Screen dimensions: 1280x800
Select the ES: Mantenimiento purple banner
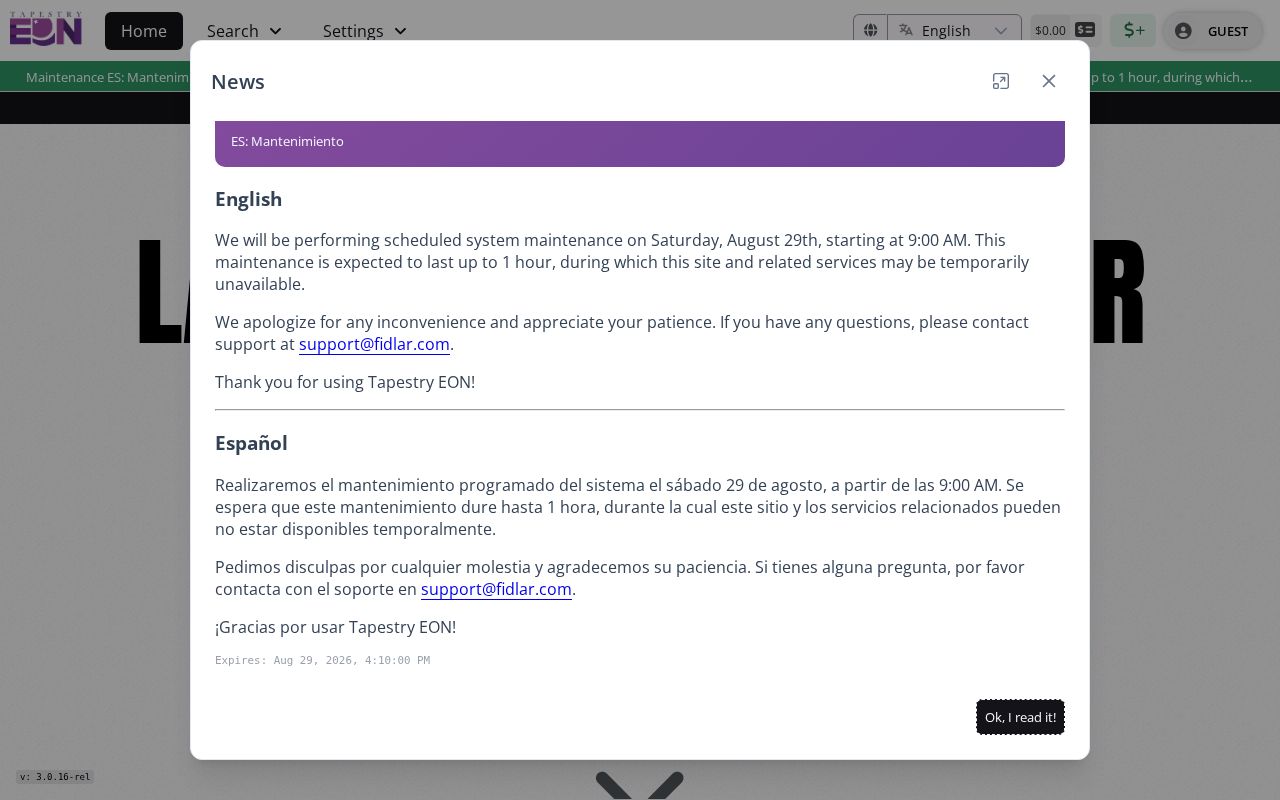pos(640,143)
